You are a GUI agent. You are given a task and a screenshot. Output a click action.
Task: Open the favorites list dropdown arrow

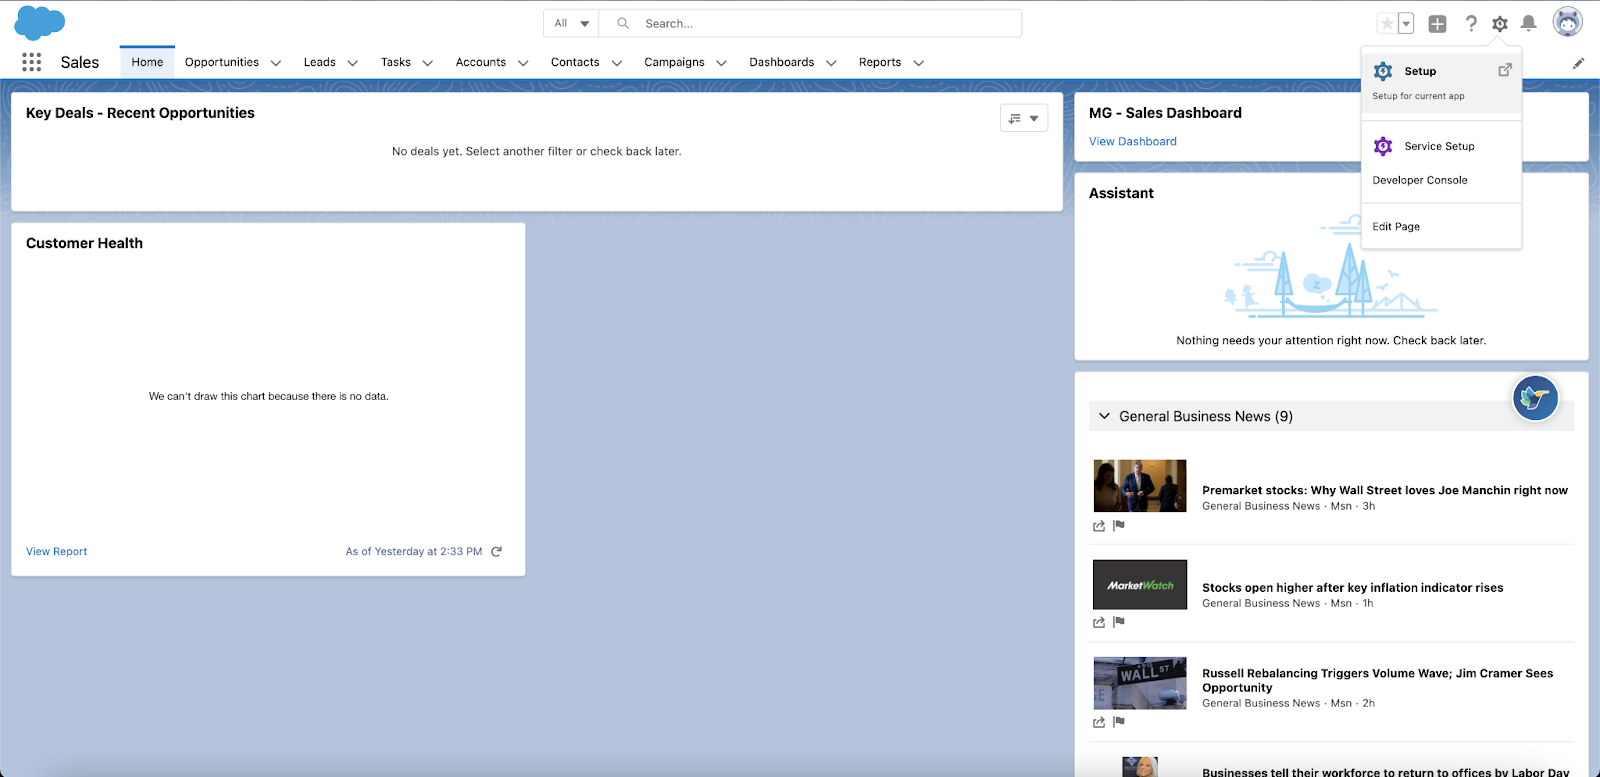[1406, 24]
